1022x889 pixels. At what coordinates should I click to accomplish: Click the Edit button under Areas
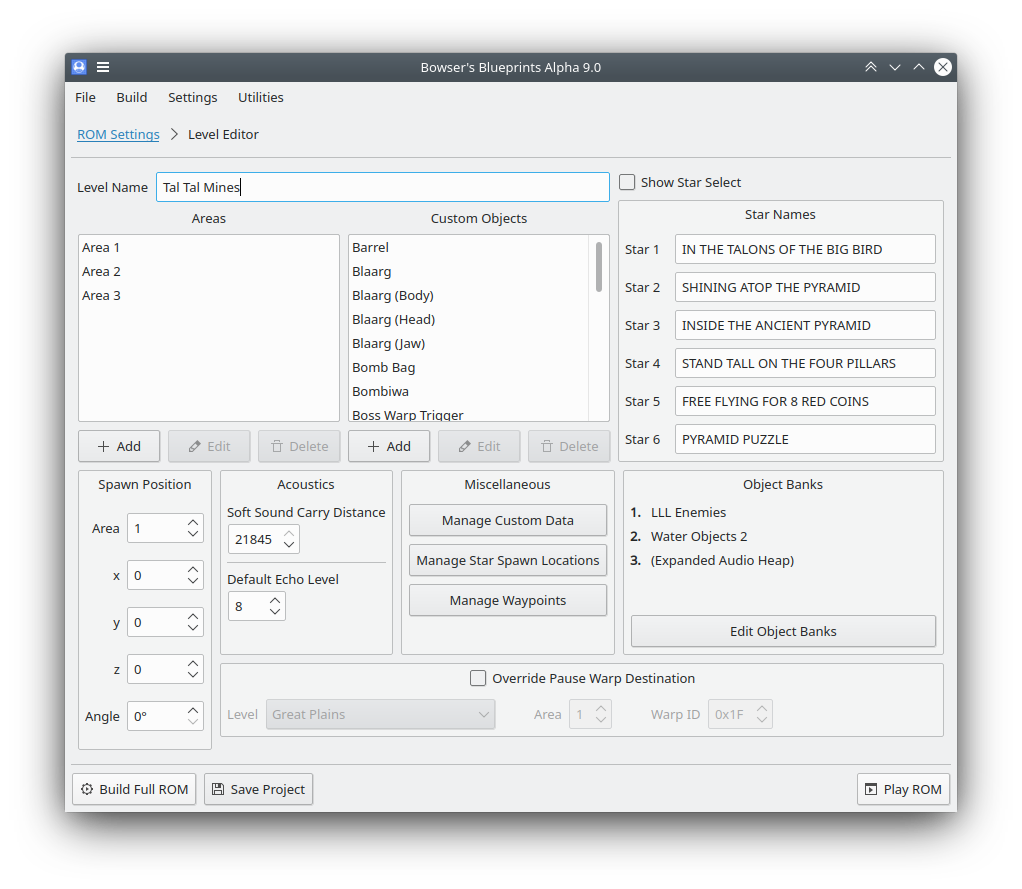(x=209, y=446)
